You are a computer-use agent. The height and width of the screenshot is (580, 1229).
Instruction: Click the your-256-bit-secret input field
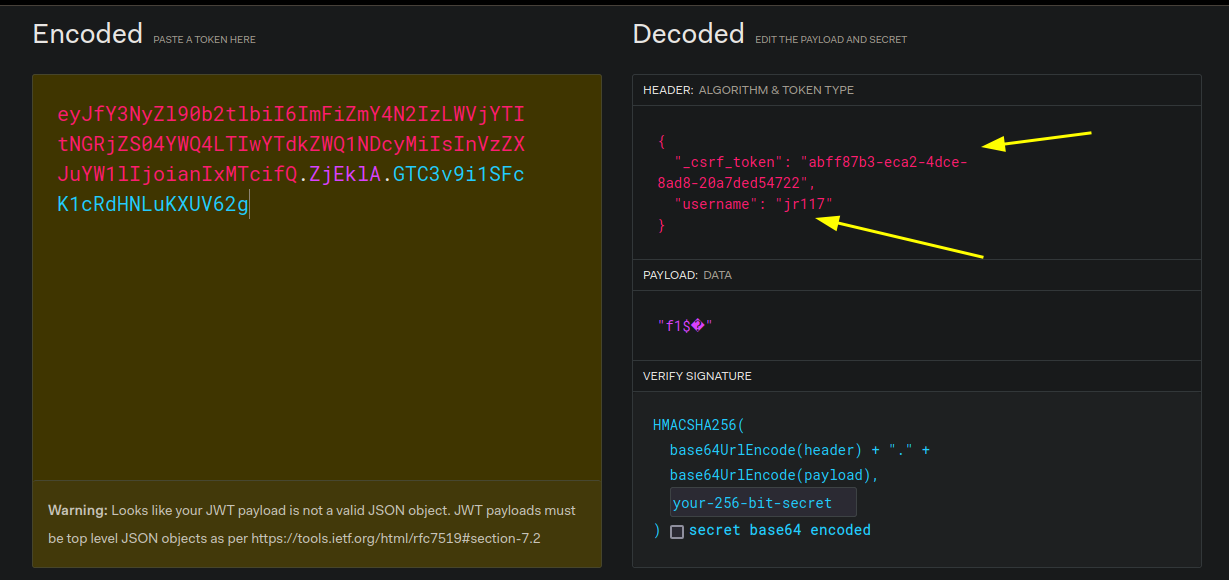pyautogui.click(x=763, y=502)
